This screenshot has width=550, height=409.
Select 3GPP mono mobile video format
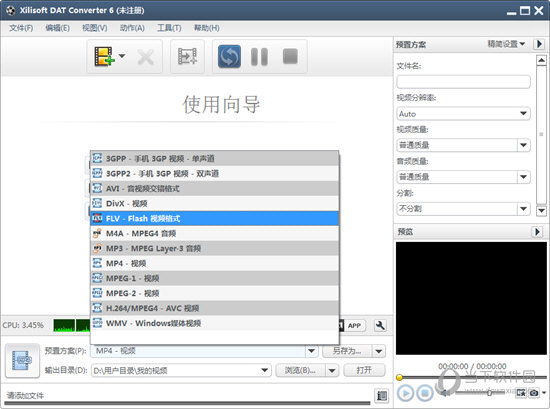215,159
